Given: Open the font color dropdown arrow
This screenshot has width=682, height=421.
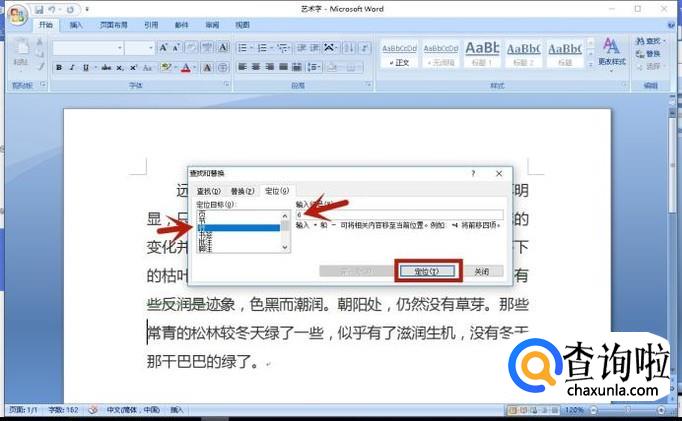Looking at the screenshot, I should point(194,67).
